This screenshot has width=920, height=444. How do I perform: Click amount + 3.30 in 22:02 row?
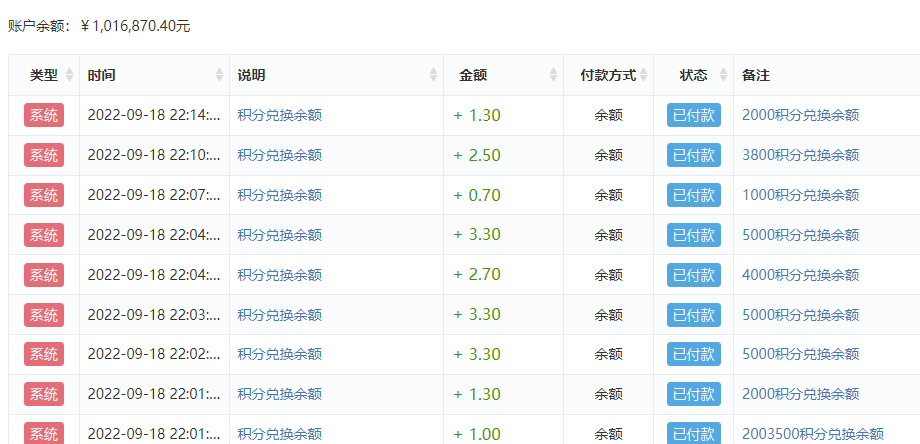click(x=477, y=354)
